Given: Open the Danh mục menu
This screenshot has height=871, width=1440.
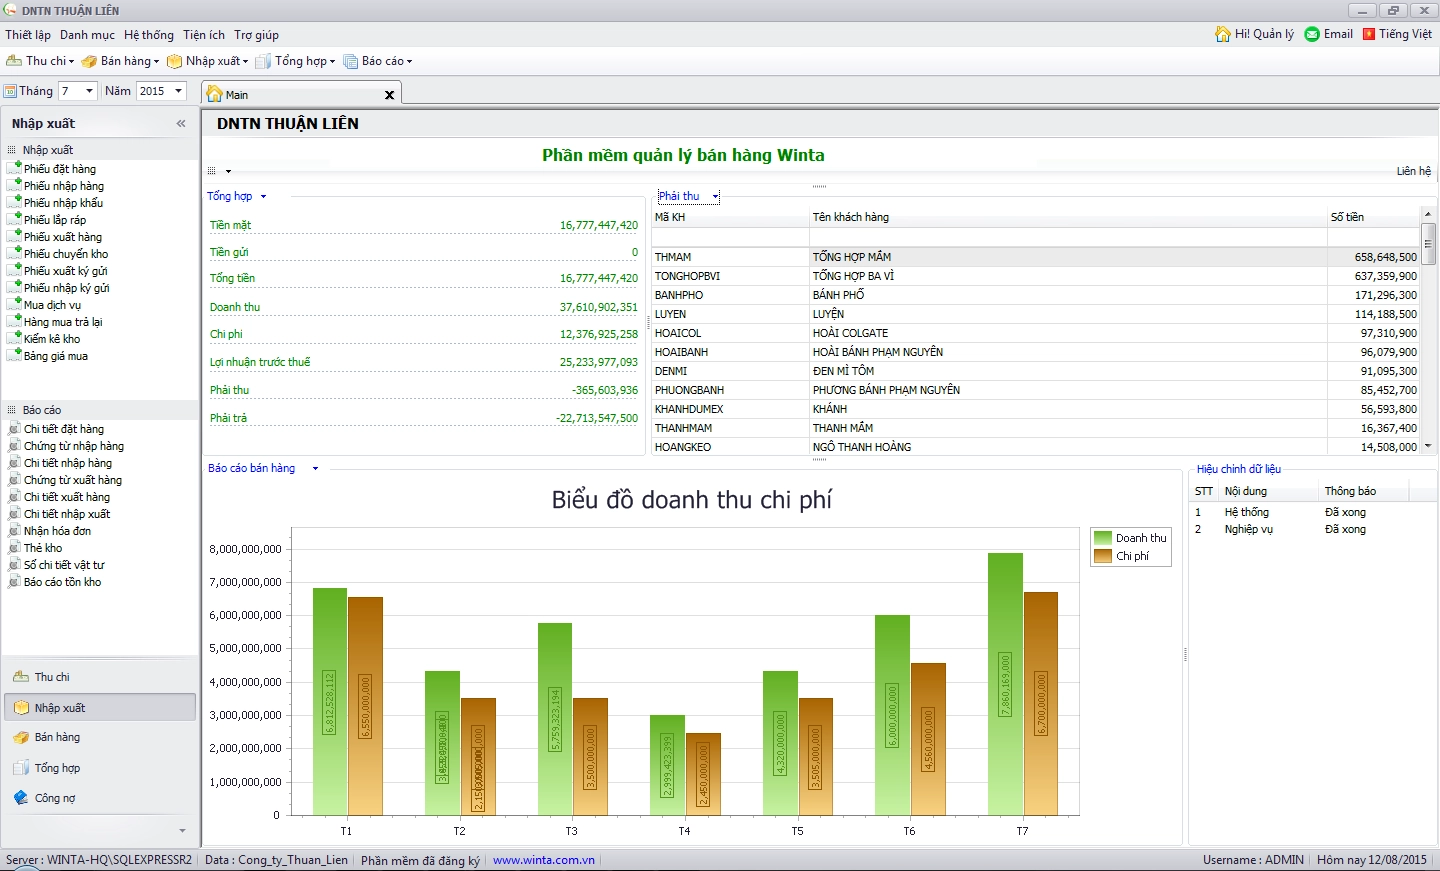Looking at the screenshot, I should point(87,35).
